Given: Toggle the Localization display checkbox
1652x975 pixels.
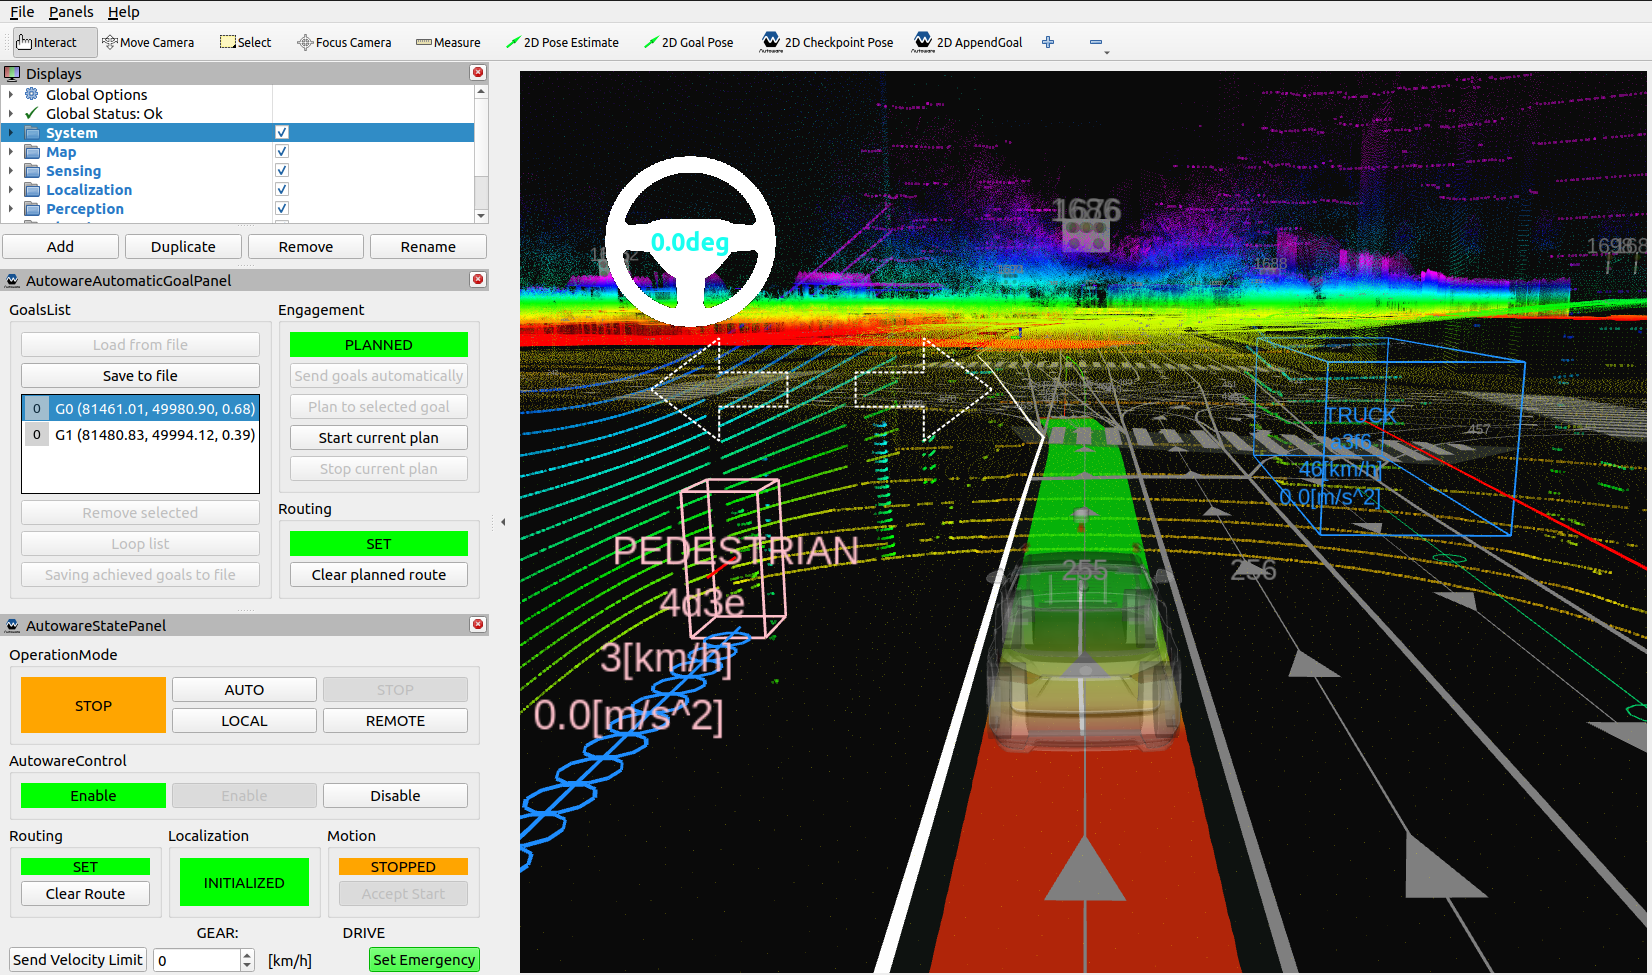Looking at the screenshot, I should click(x=282, y=189).
